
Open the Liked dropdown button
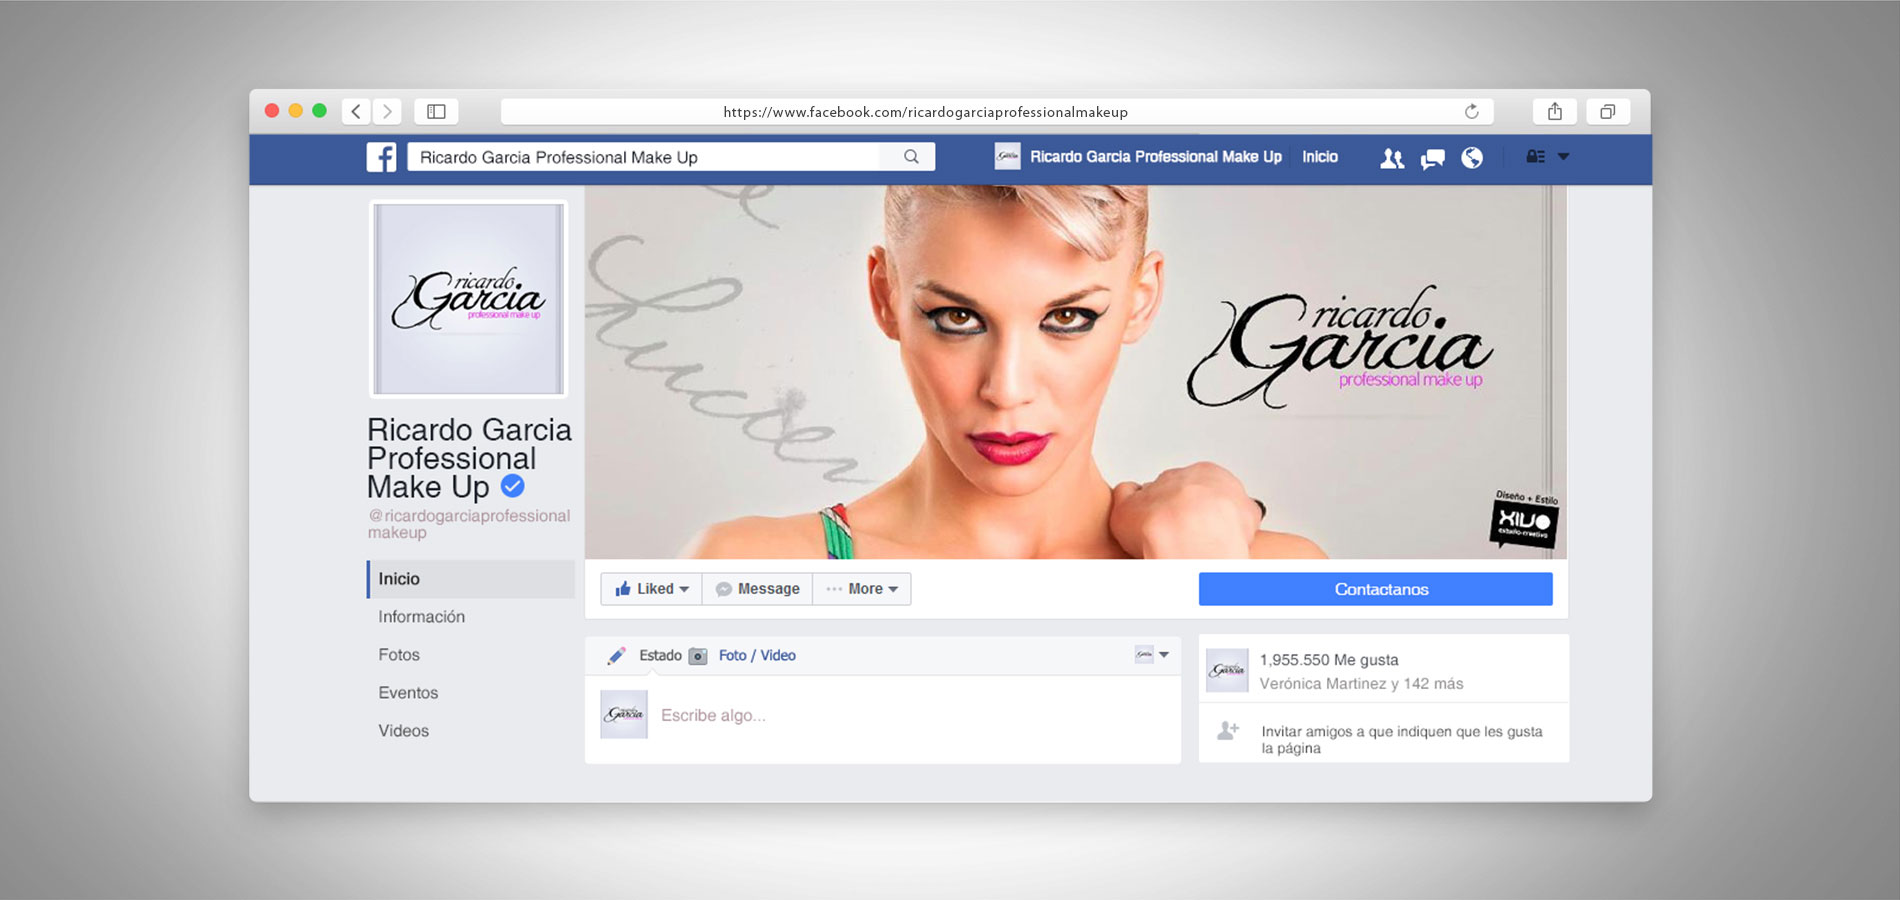[651, 589]
